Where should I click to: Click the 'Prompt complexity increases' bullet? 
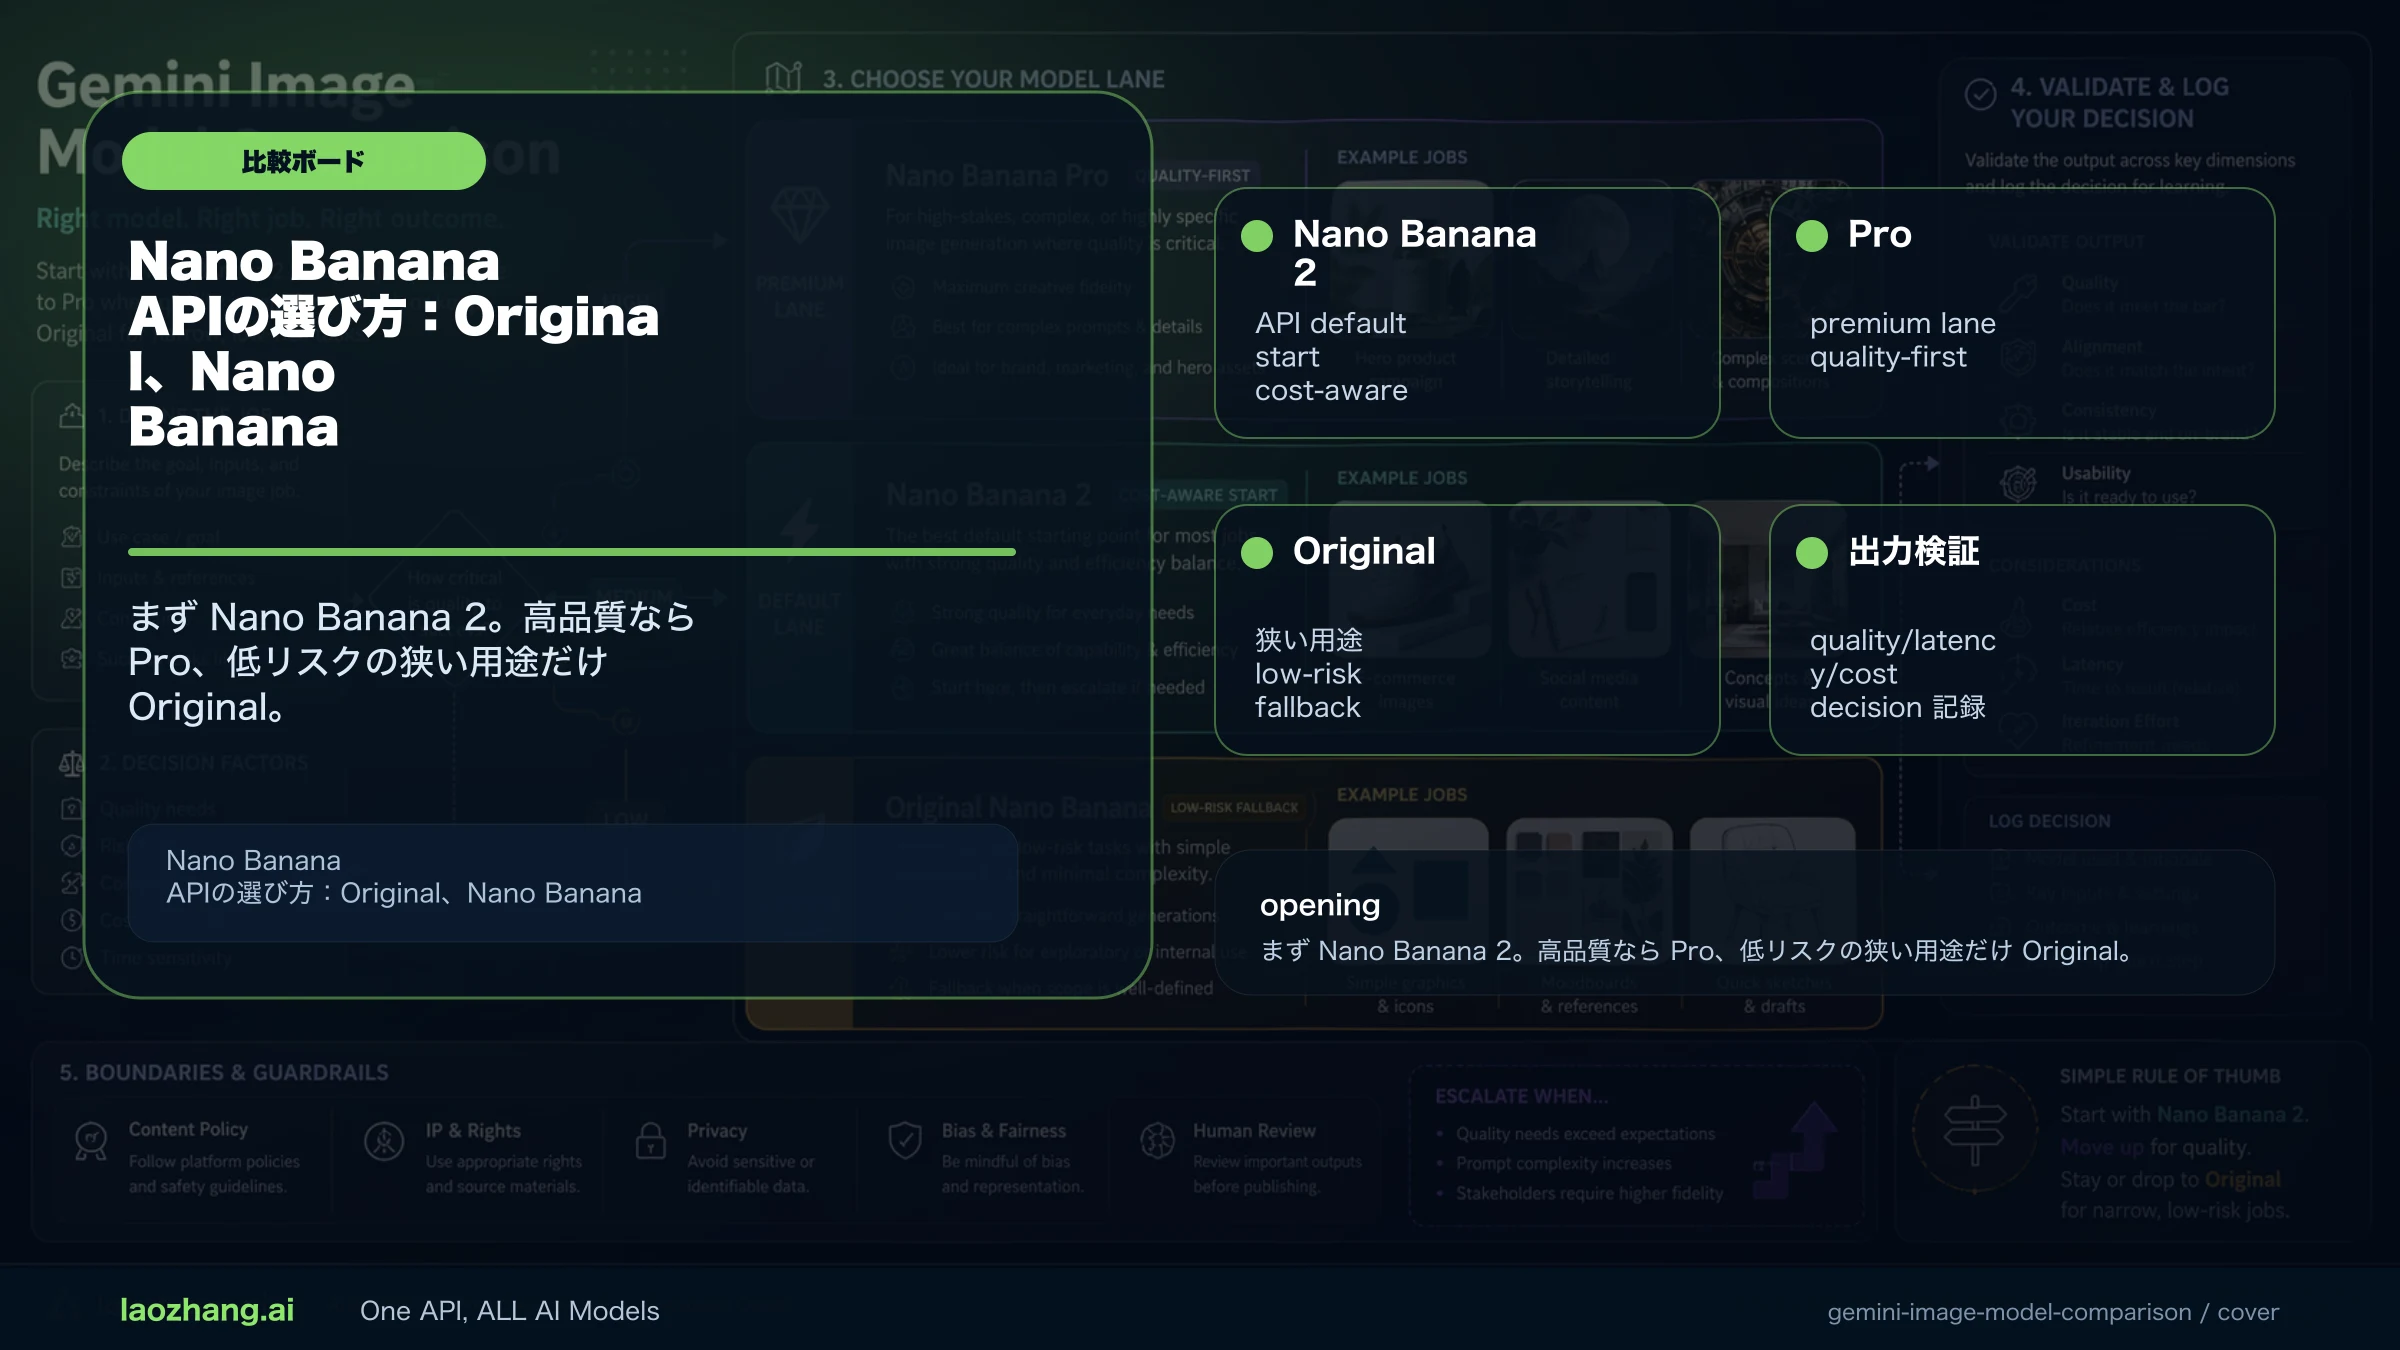[1563, 1163]
